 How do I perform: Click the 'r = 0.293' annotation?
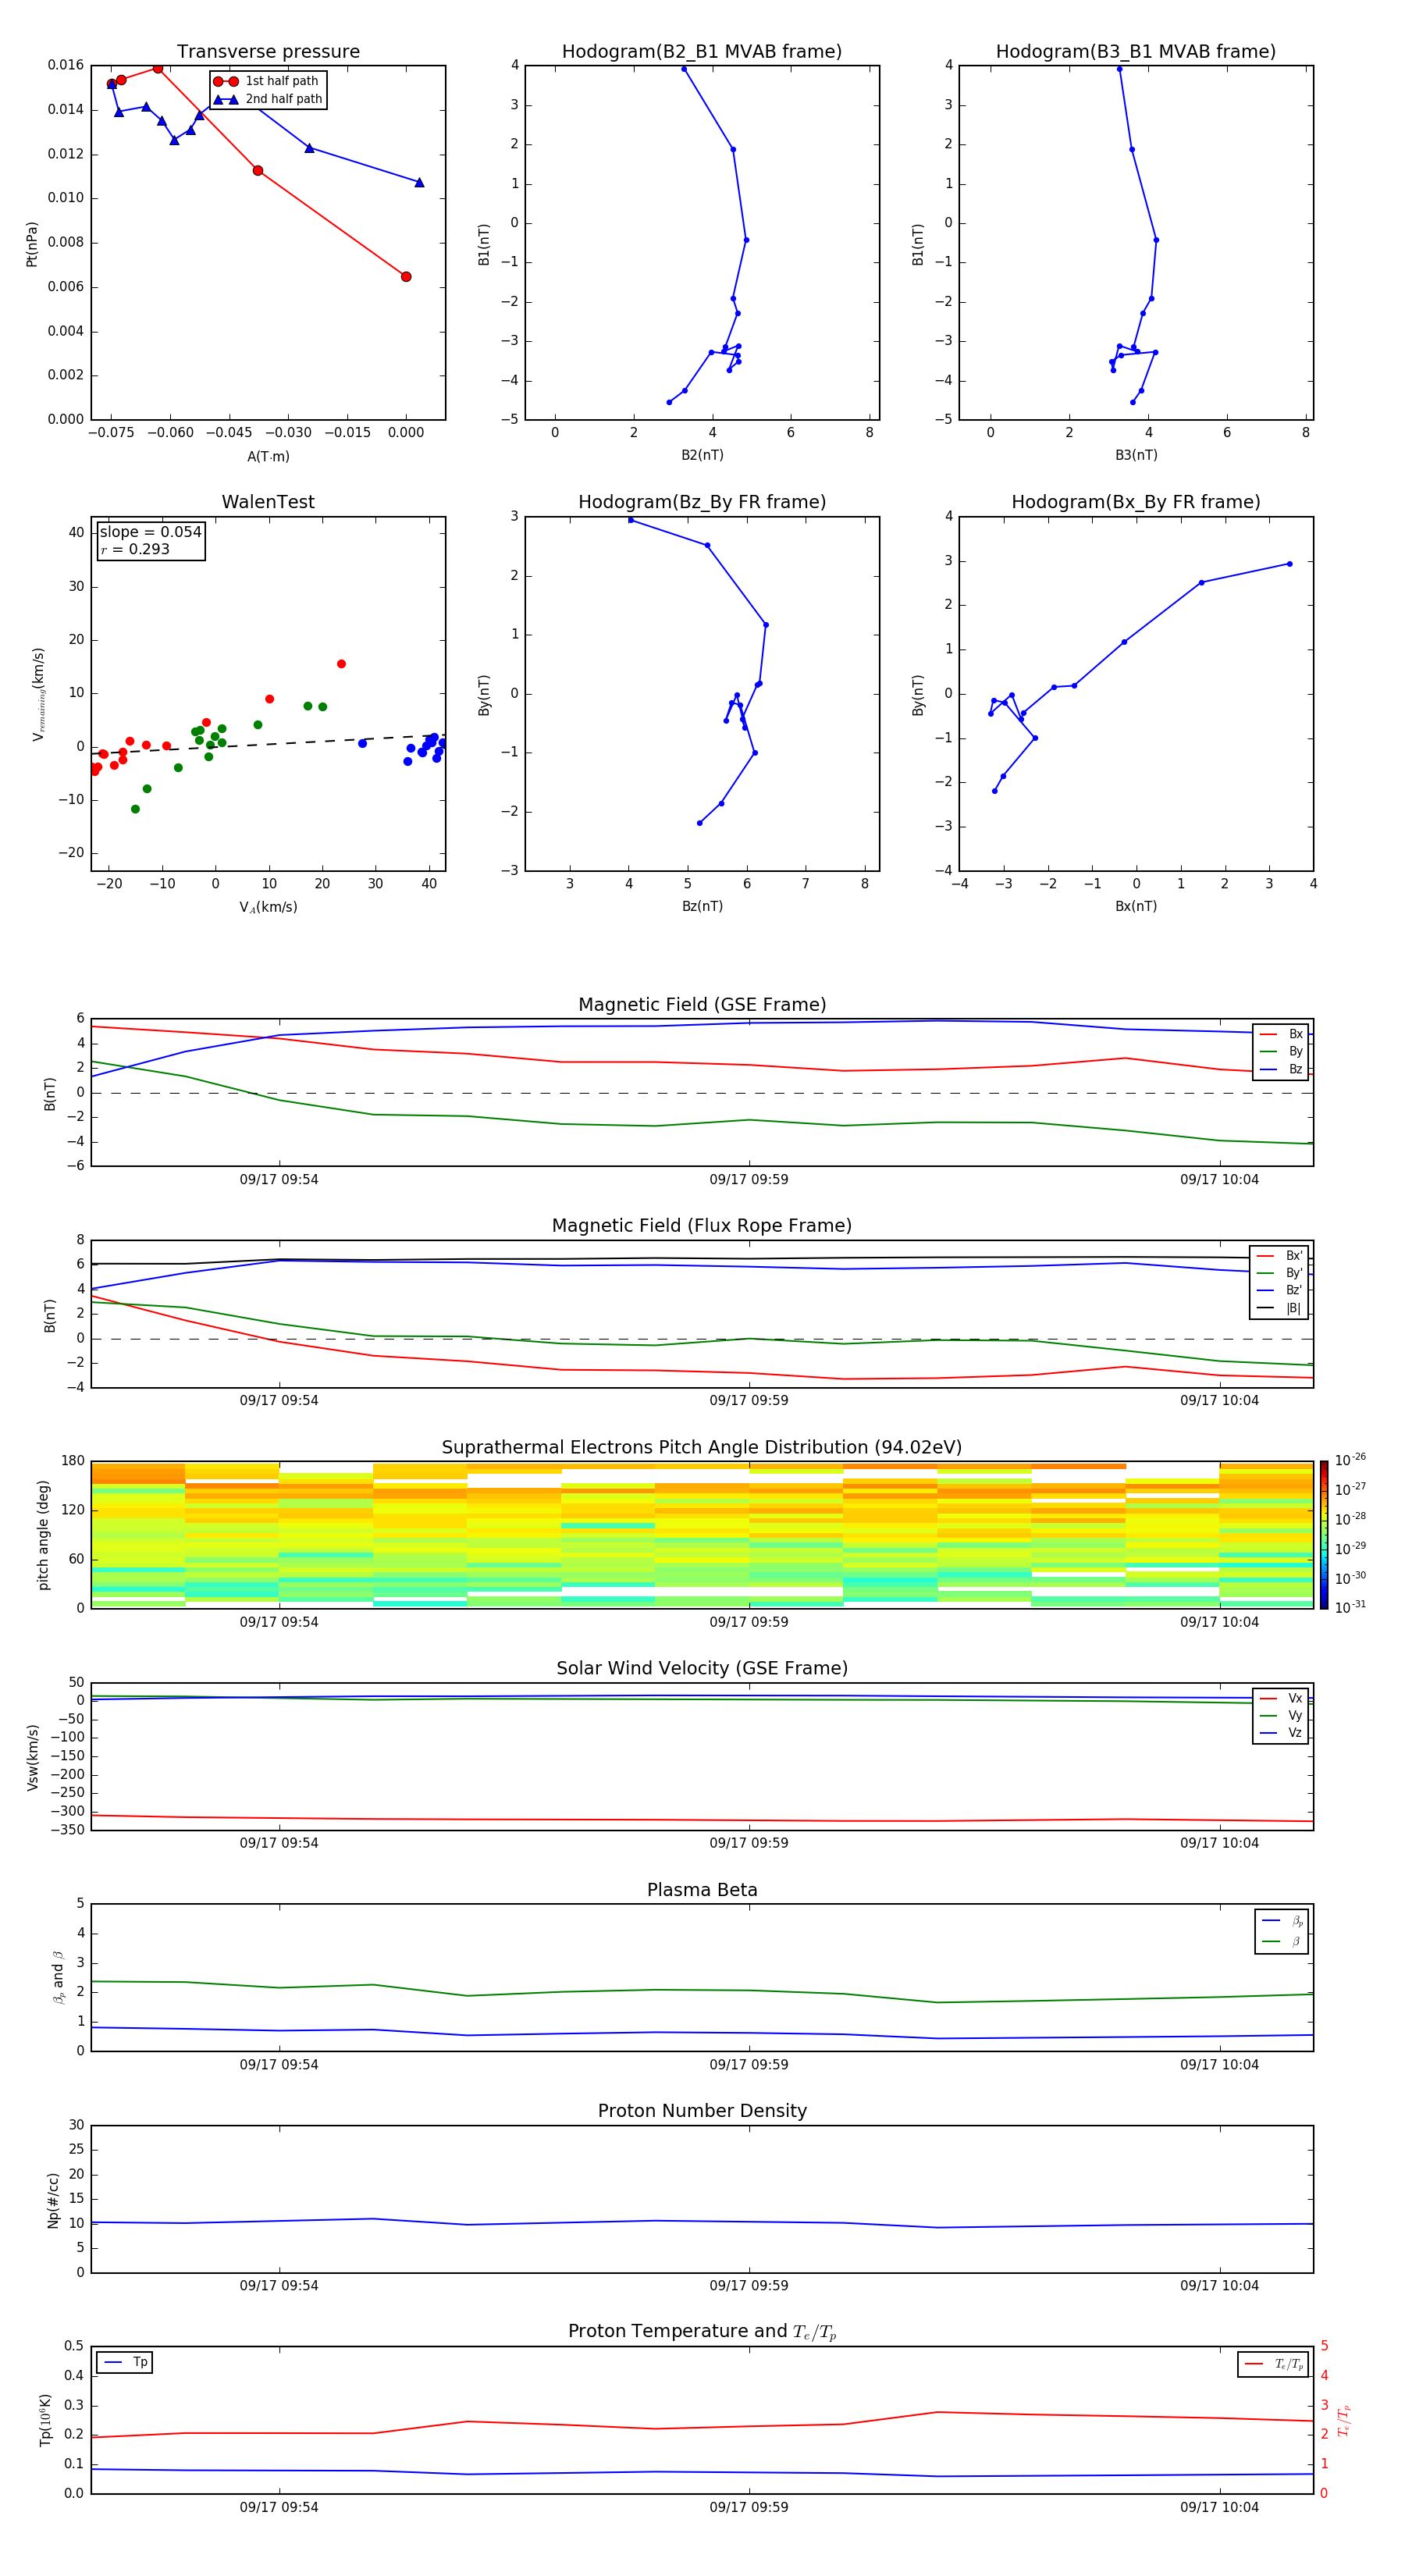(135, 549)
